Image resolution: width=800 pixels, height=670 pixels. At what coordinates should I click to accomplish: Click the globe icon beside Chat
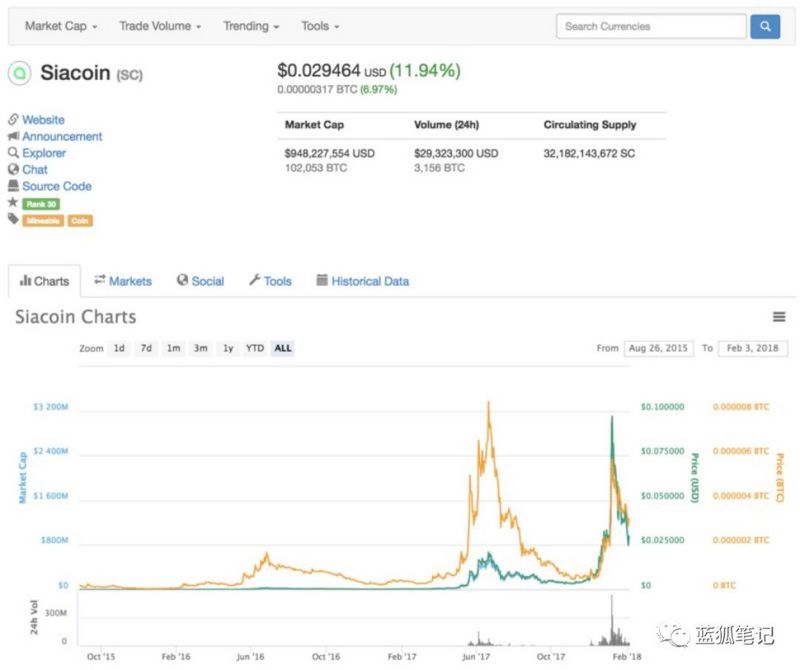[13, 169]
